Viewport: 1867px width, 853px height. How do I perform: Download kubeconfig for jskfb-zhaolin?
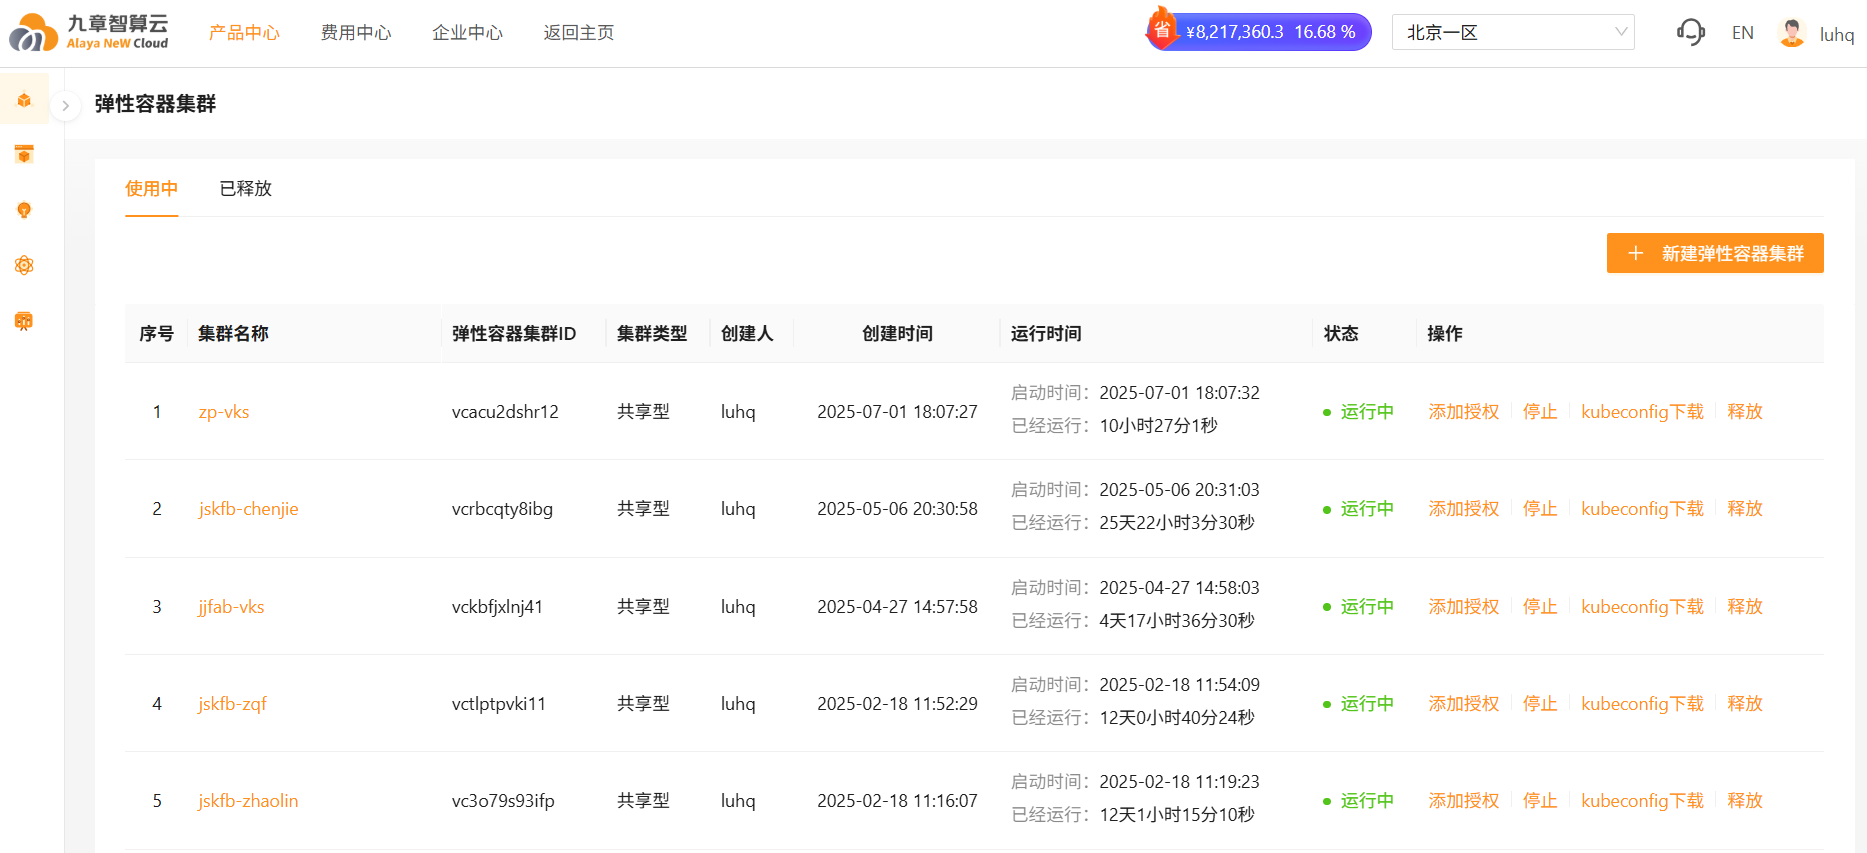[x=1642, y=801]
